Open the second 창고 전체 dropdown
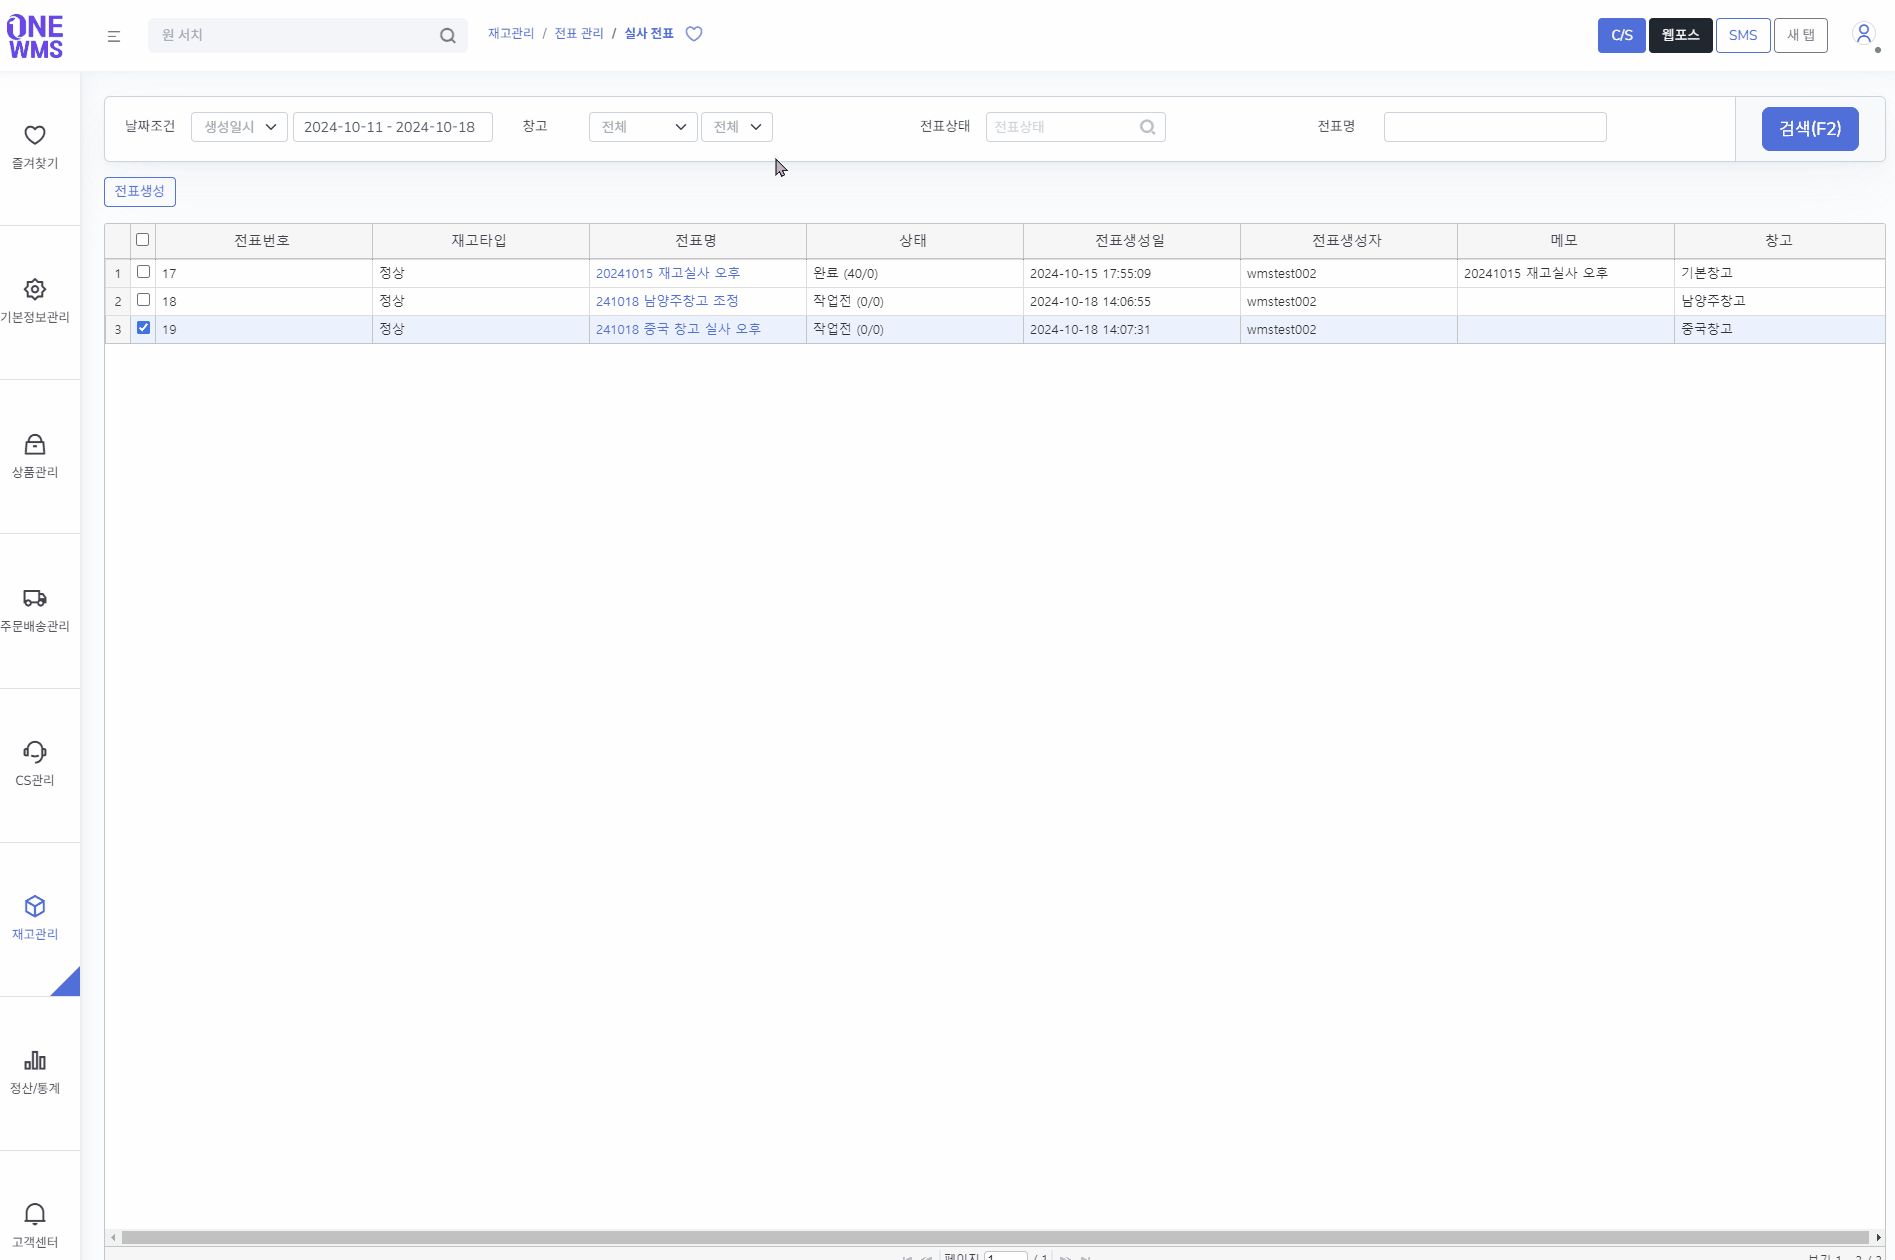1895x1260 pixels. [737, 127]
